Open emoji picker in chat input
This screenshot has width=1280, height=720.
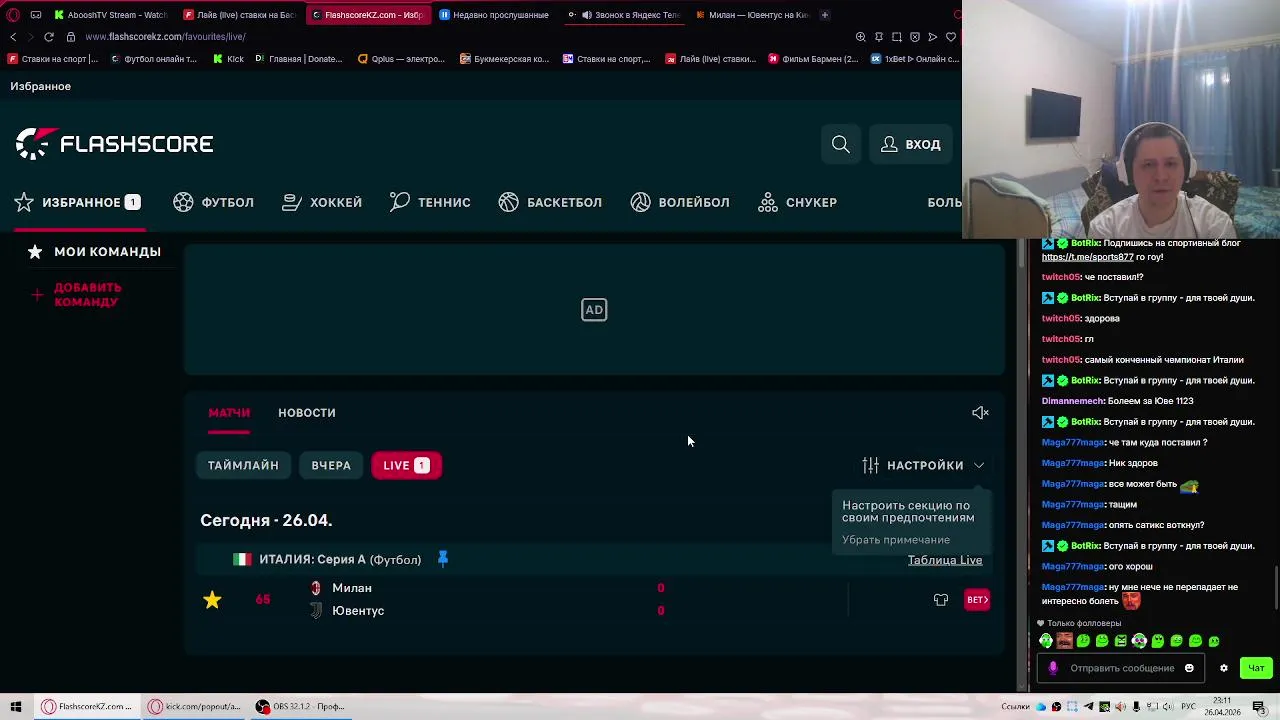pos(1189,668)
